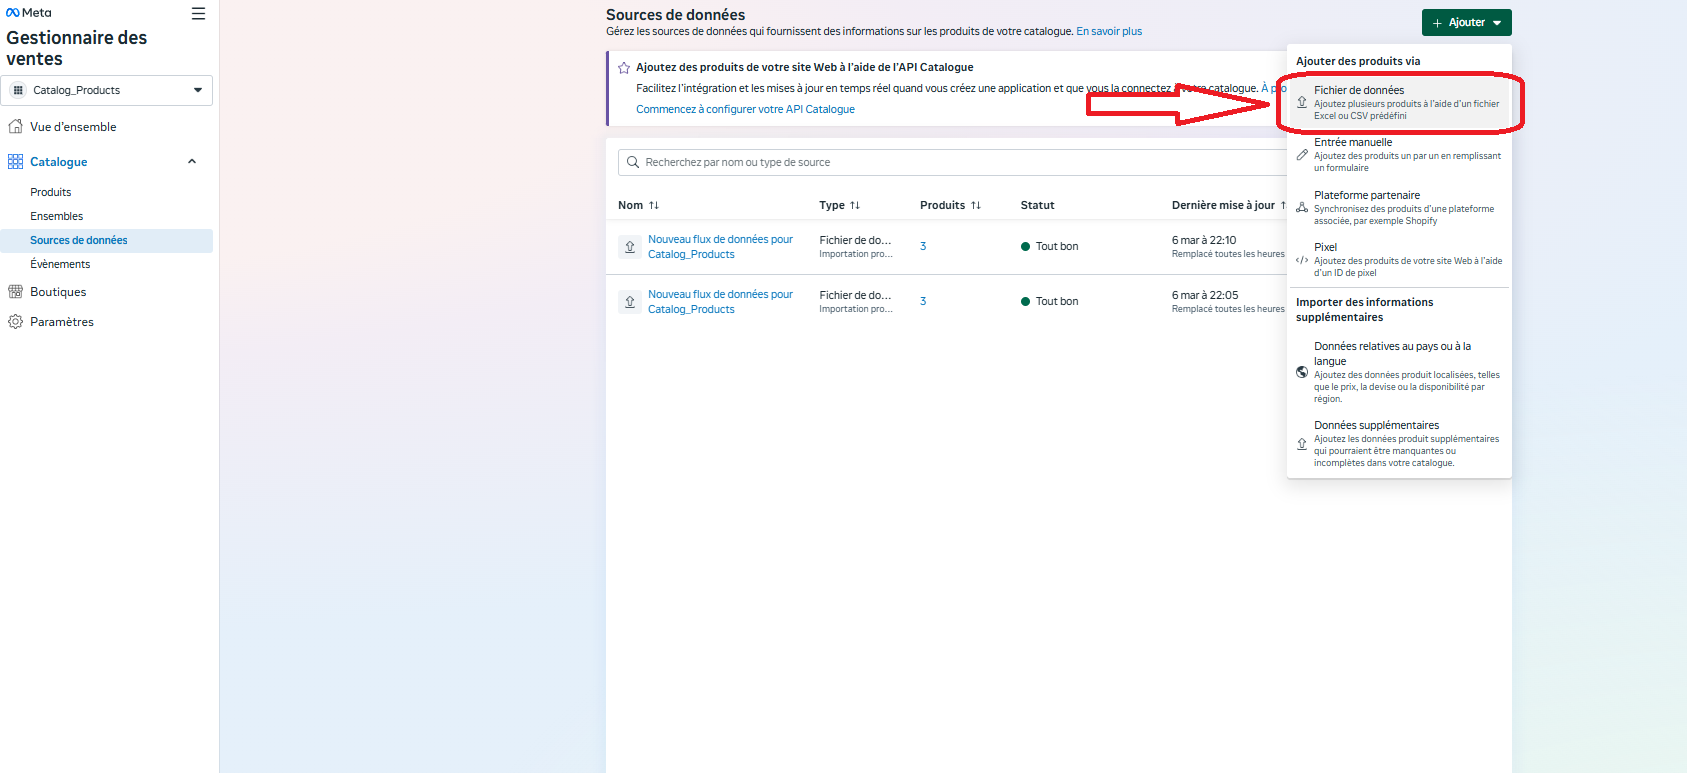Click the star icon in API Catalogue banner
This screenshot has width=1687, height=773.
coord(624,68)
